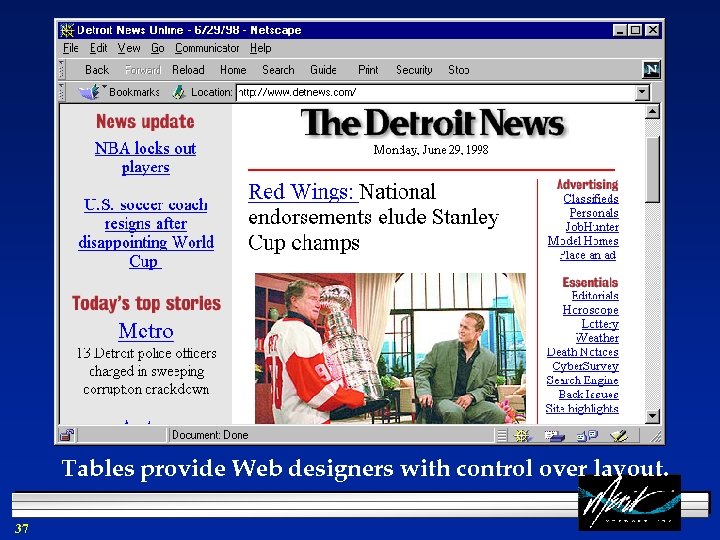The image size is (720, 540).
Task: Open the Lottery link
Action: (x=600, y=324)
